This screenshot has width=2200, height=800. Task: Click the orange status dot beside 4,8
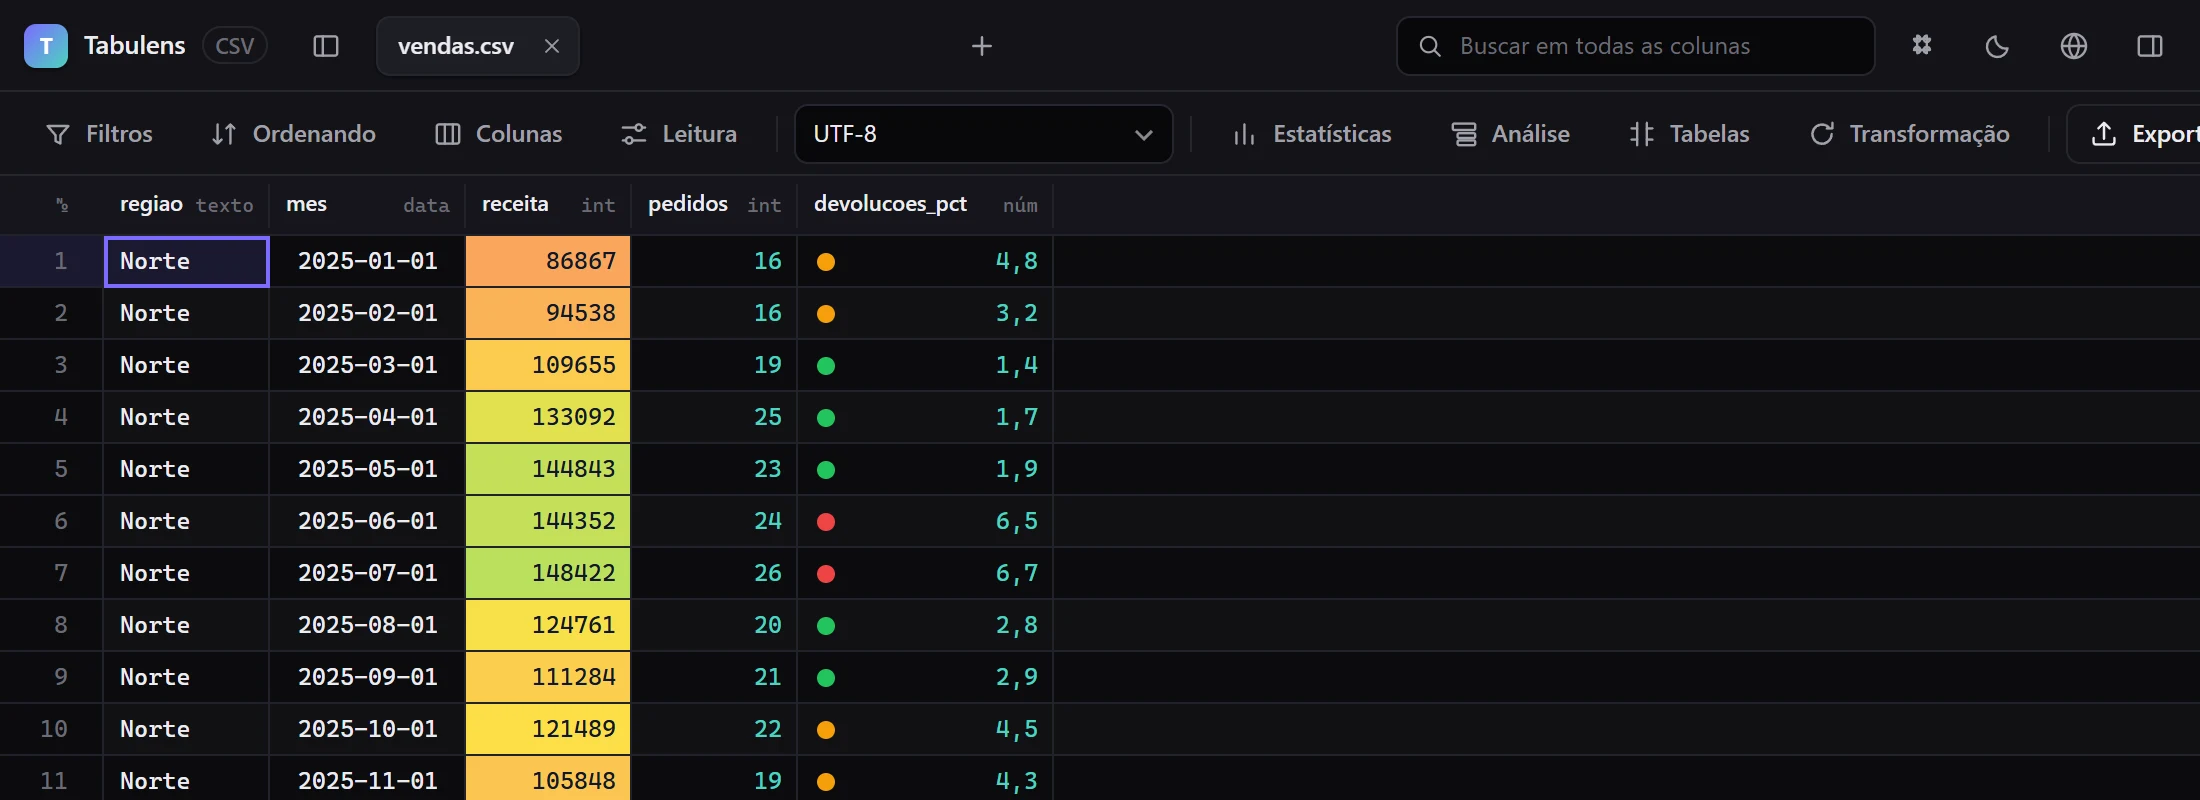click(826, 262)
